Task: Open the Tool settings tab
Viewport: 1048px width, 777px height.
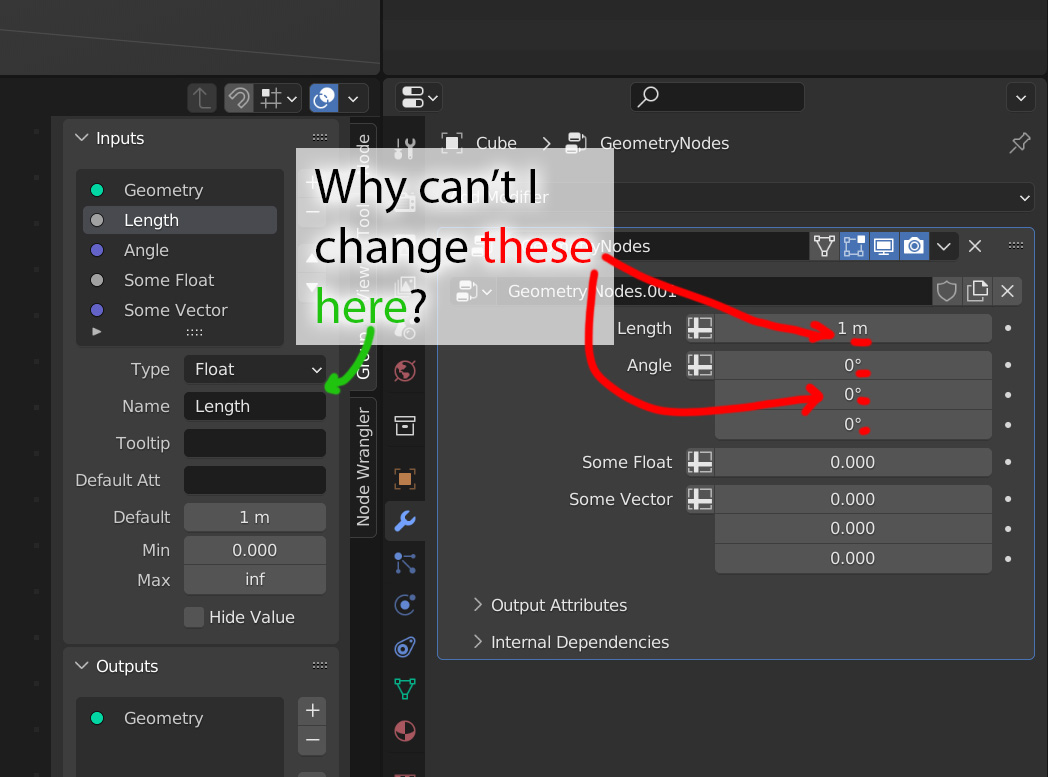Action: pos(405,148)
